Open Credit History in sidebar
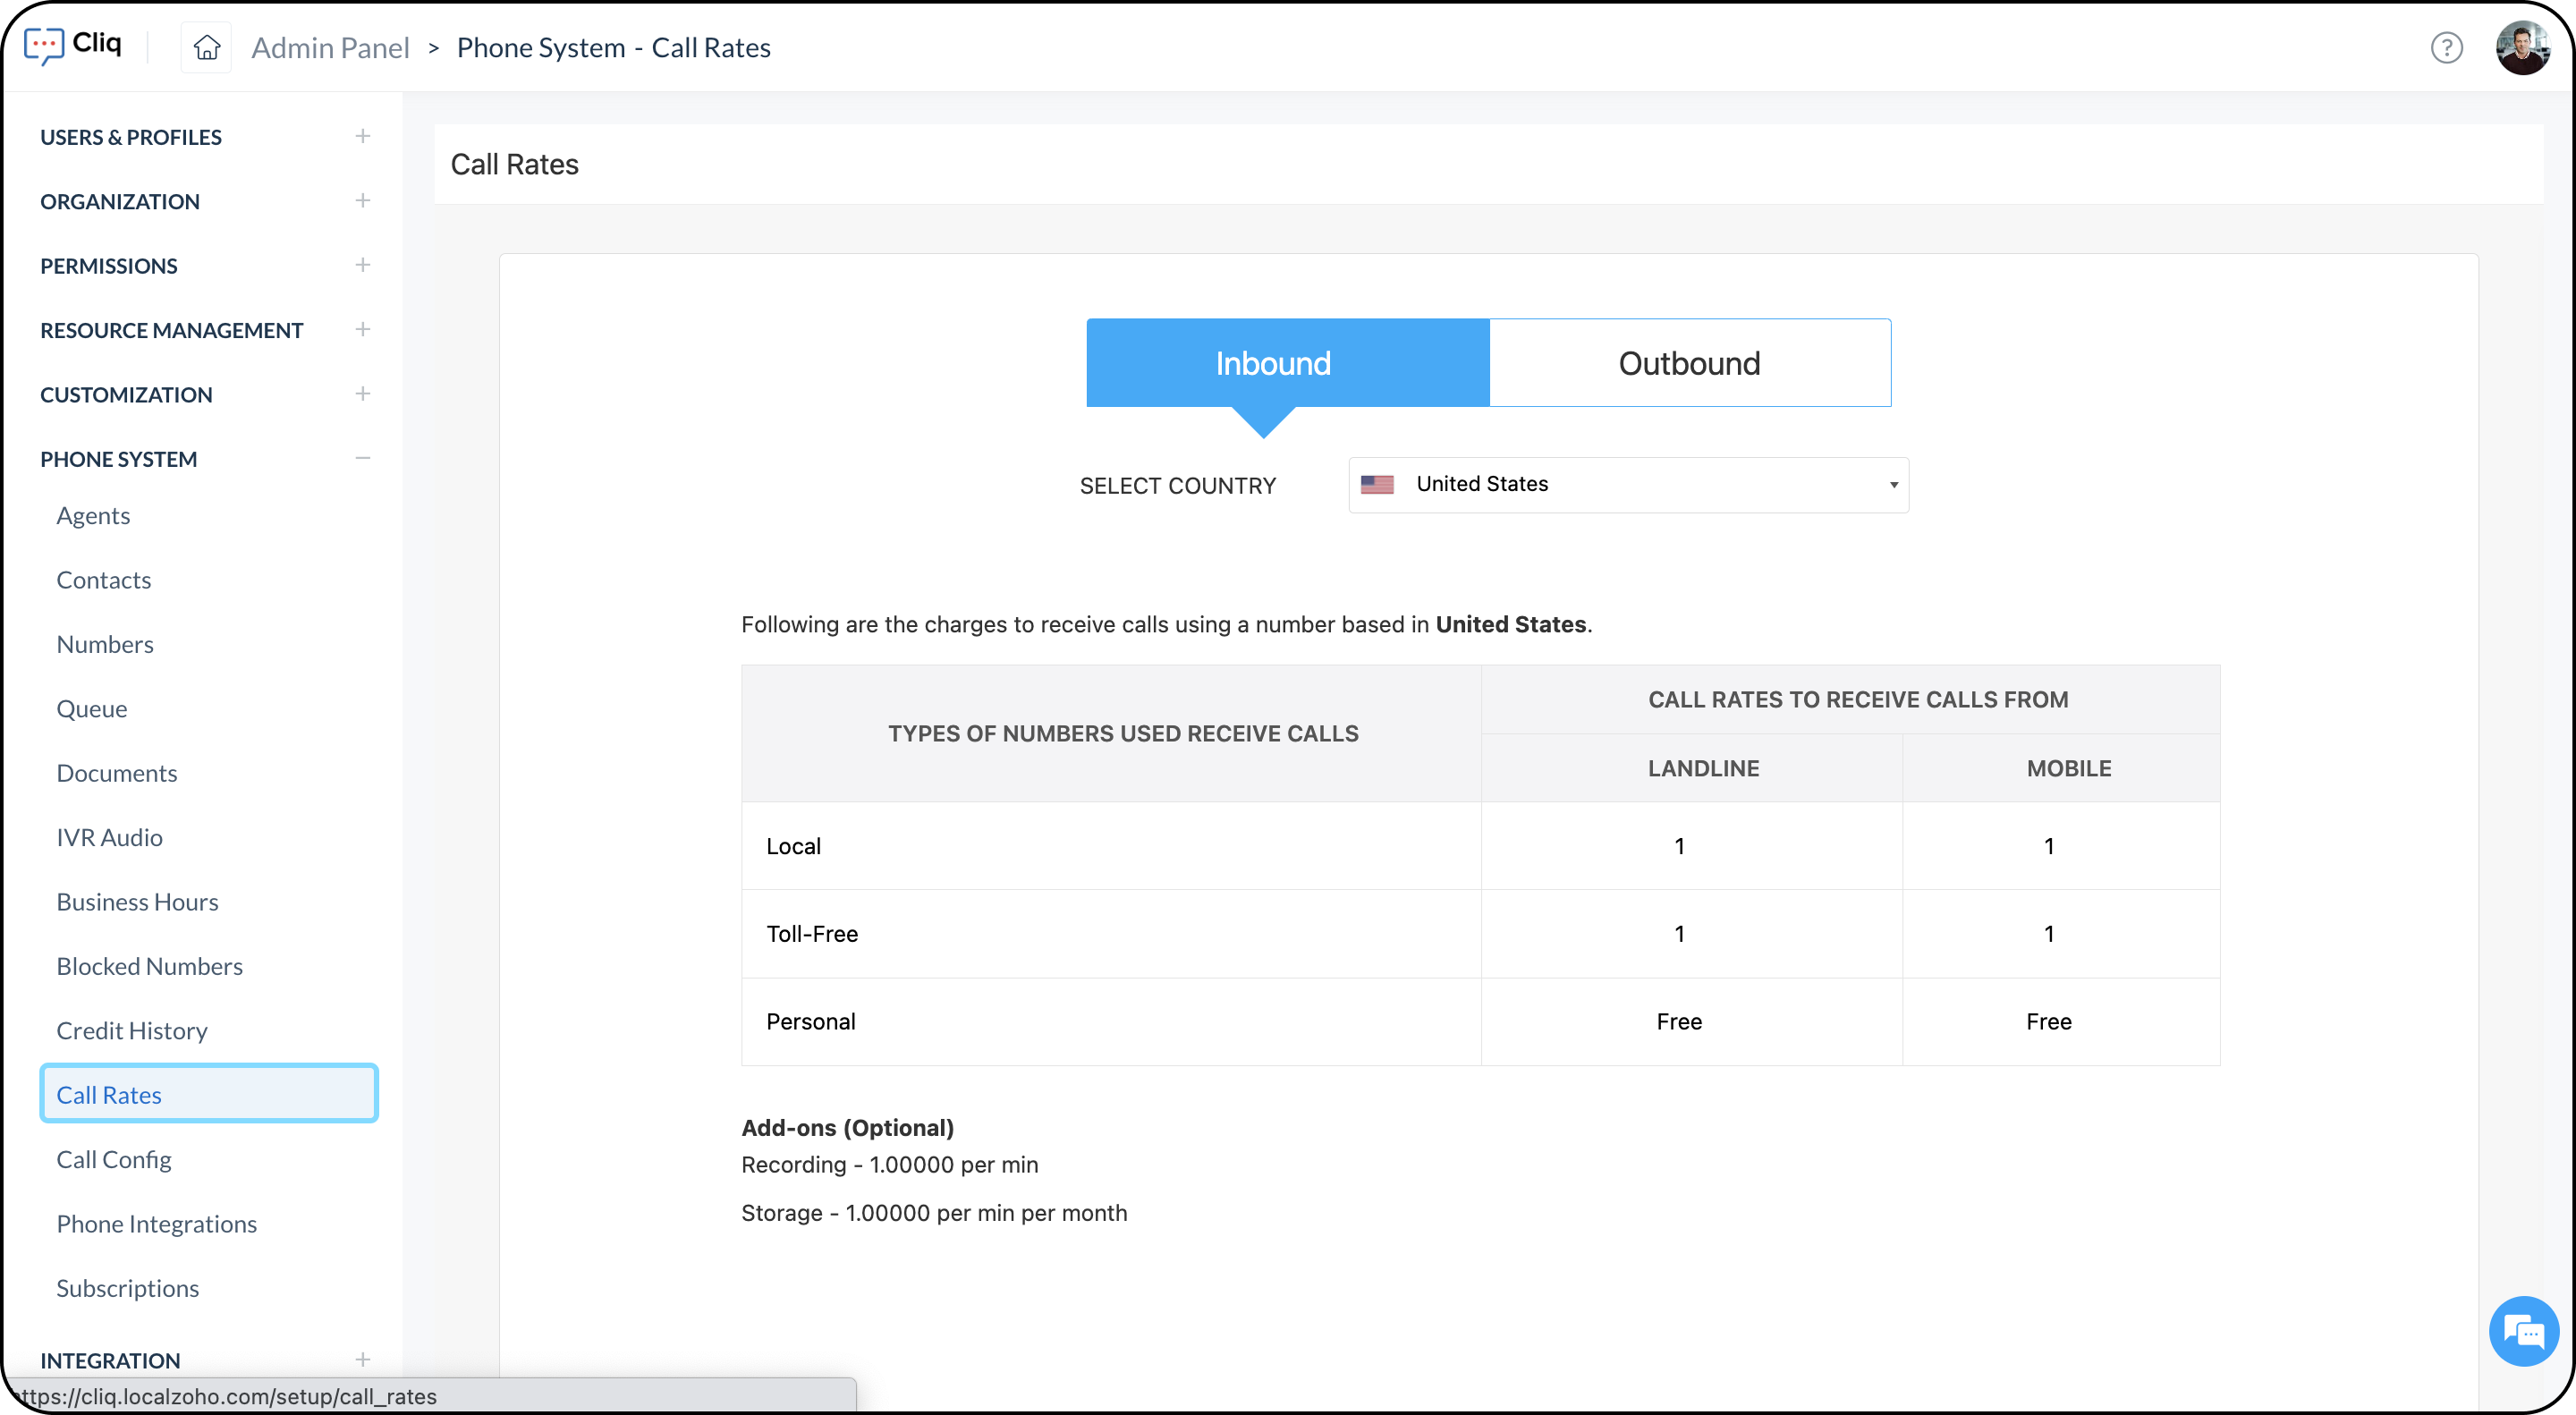 coord(132,1030)
